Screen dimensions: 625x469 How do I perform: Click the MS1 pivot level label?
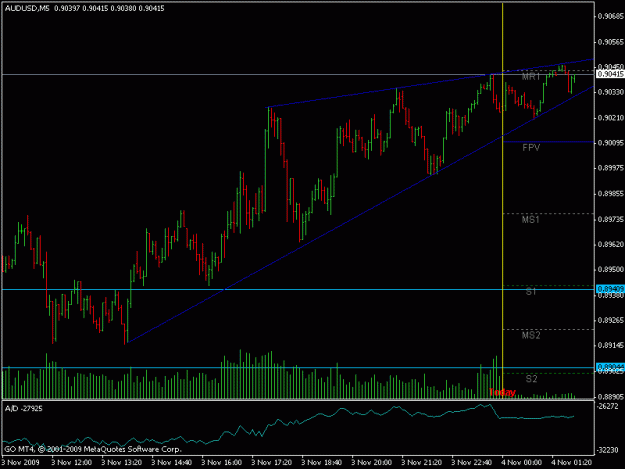point(531,220)
